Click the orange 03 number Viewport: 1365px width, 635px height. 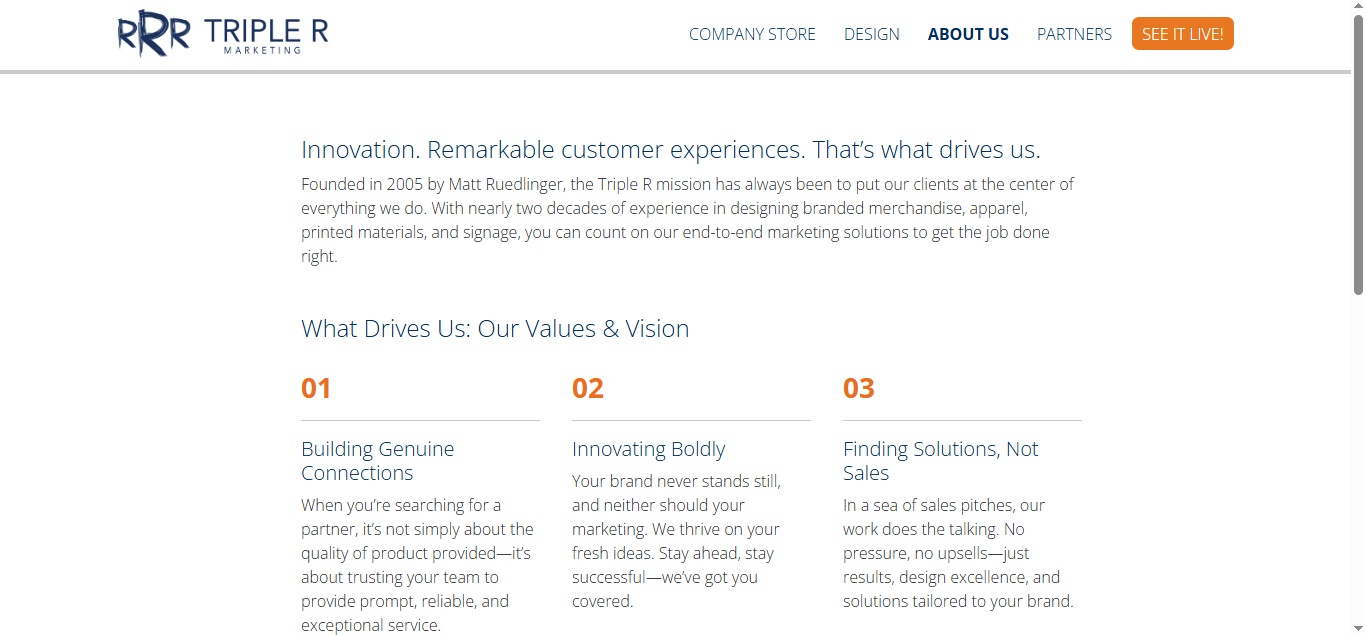coord(859,388)
